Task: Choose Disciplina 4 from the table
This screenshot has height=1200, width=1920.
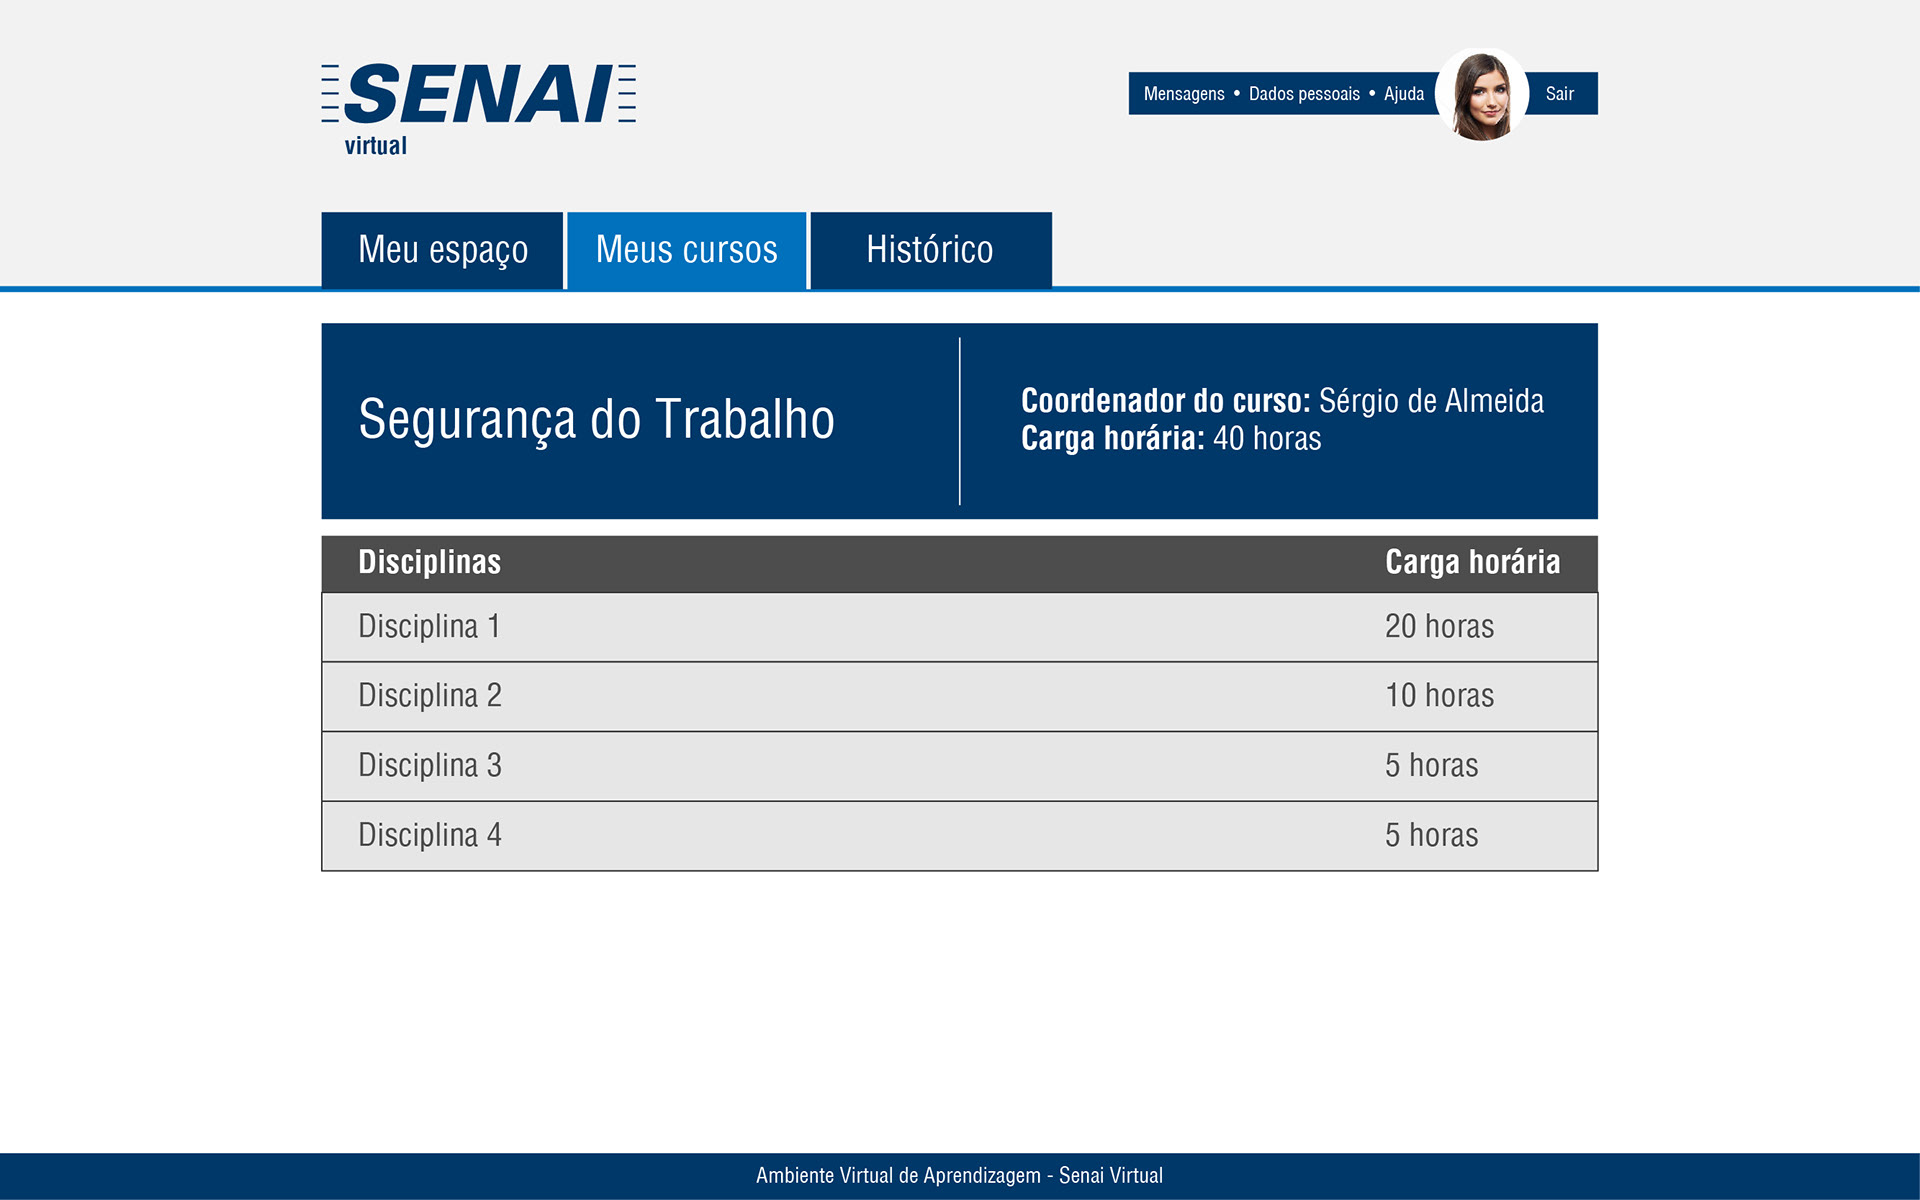Action: pyautogui.click(x=430, y=835)
